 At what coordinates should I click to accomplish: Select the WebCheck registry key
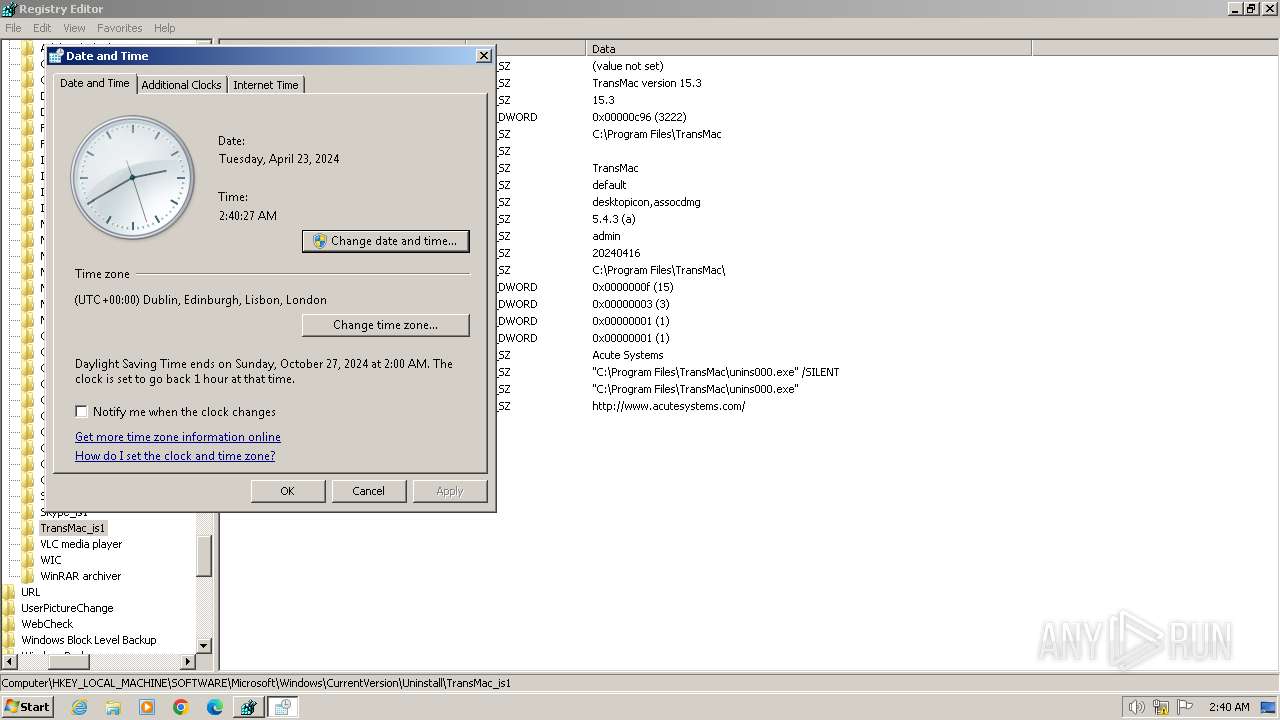(x=47, y=624)
